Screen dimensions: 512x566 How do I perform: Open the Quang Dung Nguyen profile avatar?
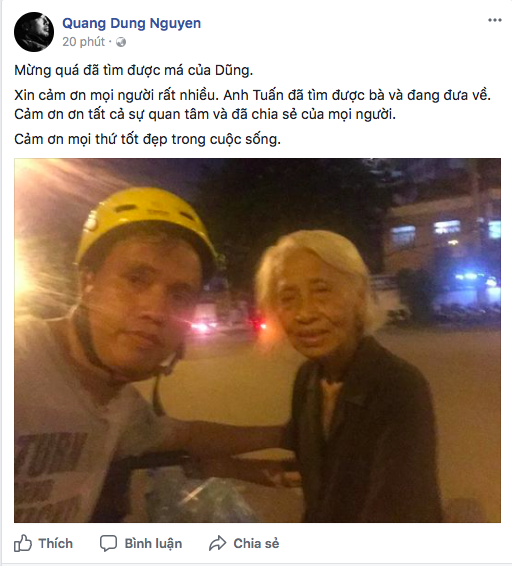coord(34,32)
